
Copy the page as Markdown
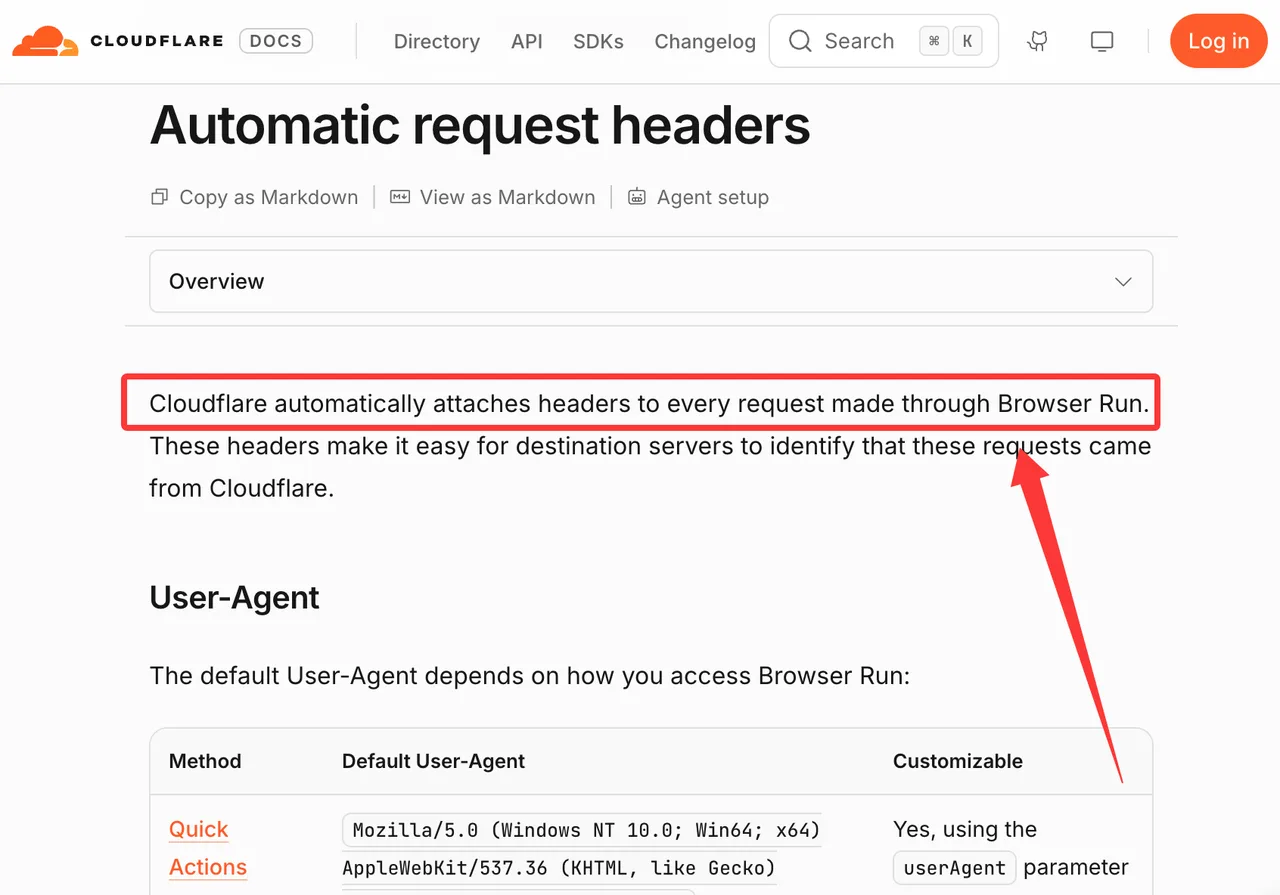coord(254,197)
